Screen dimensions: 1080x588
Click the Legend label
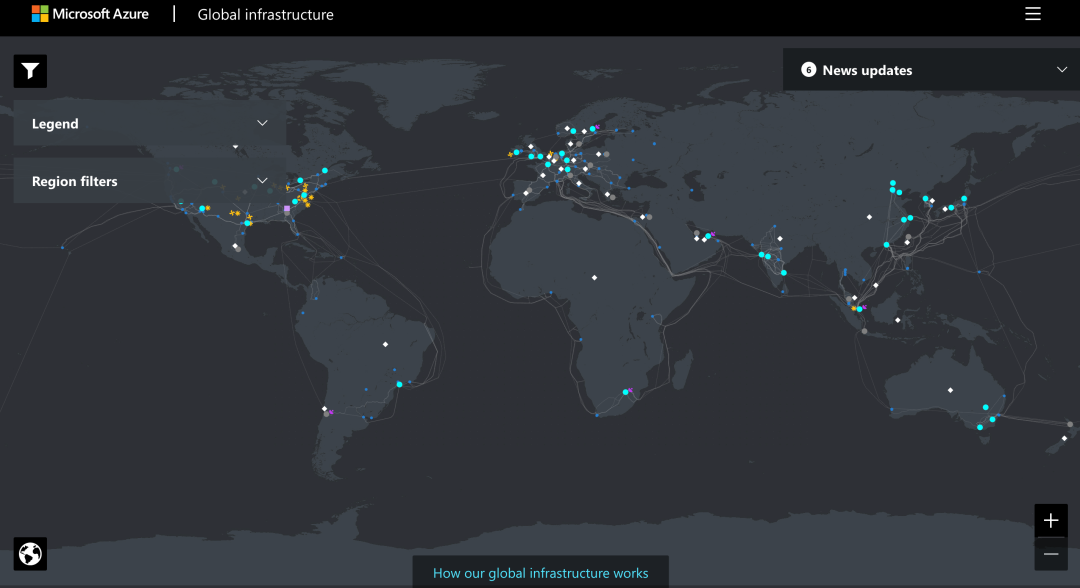55,124
